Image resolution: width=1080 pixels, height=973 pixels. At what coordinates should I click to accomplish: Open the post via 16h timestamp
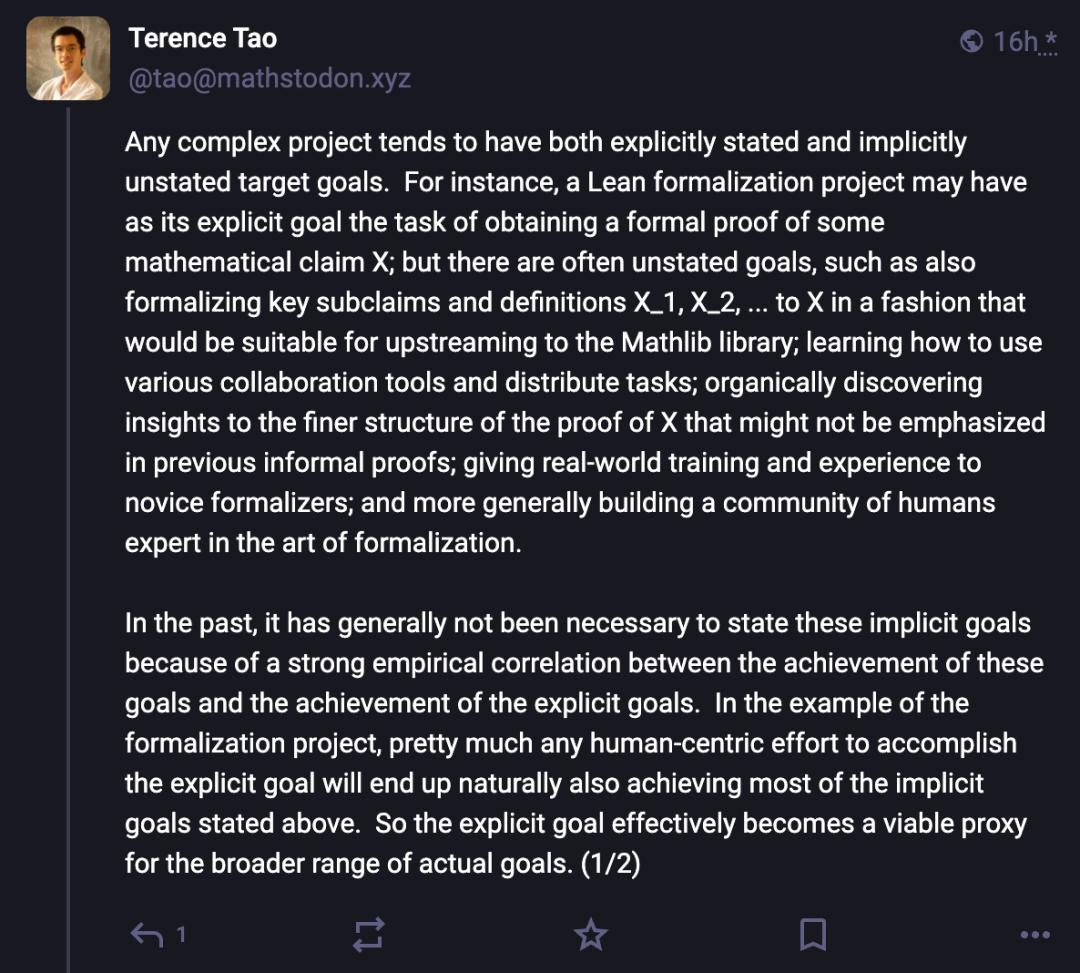pyautogui.click(x=1015, y=41)
